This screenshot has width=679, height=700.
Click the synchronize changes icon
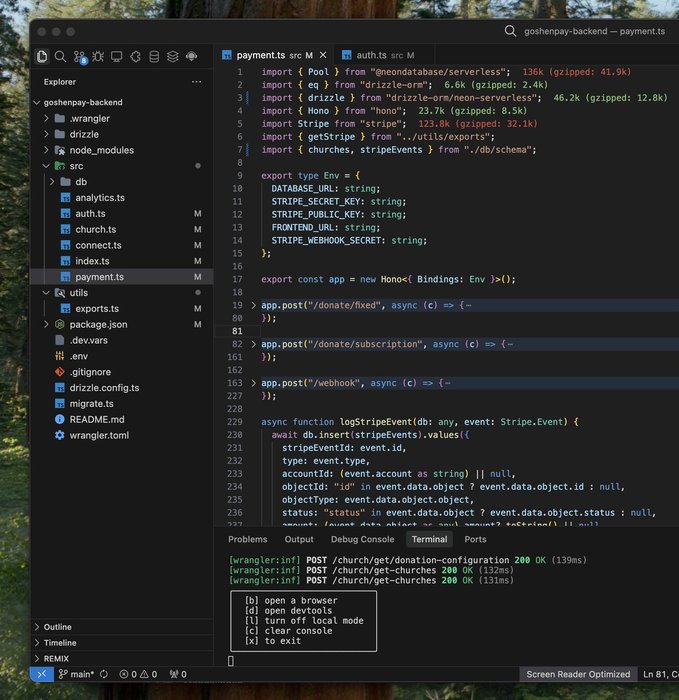coord(104,674)
